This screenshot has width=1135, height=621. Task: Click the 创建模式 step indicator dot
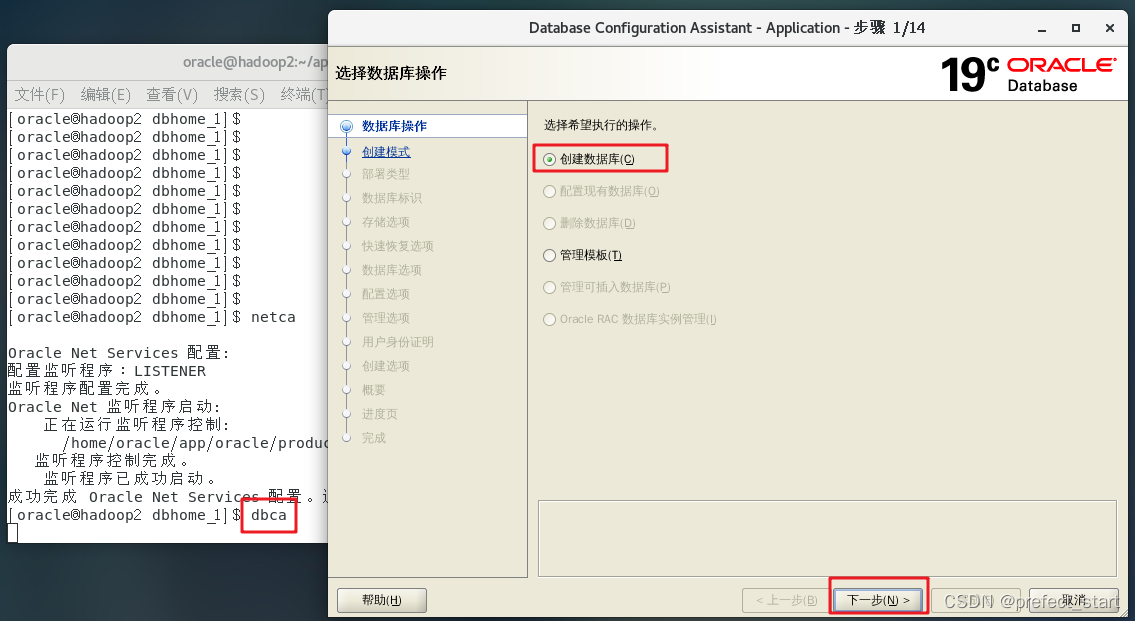pyautogui.click(x=346, y=152)
